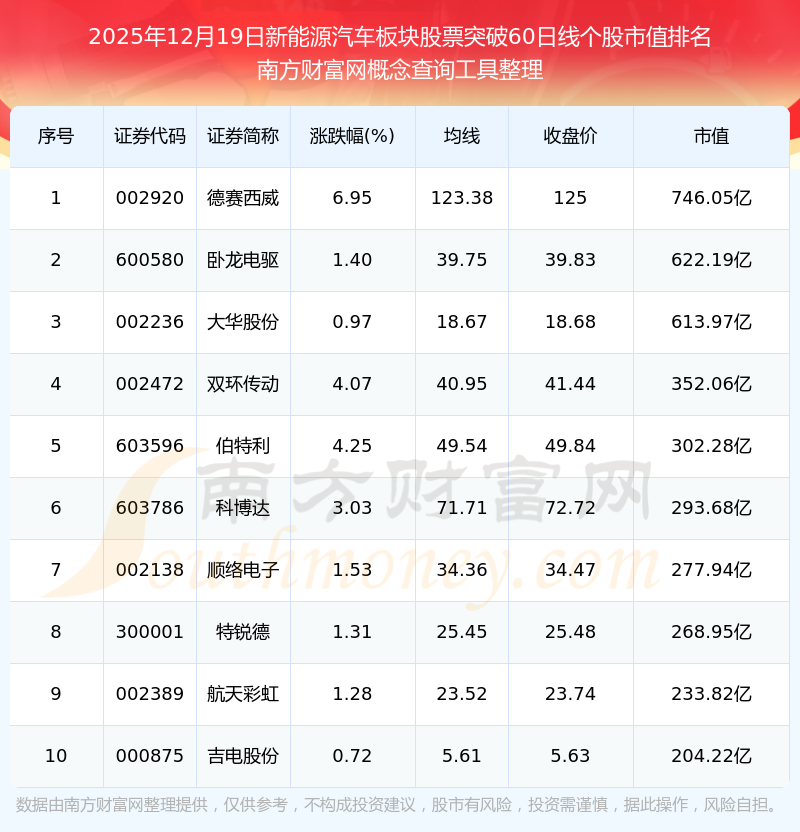This screenshot has height=832, width=800.
Task: Click market value 352.06亿
Action: pos(711,384)
